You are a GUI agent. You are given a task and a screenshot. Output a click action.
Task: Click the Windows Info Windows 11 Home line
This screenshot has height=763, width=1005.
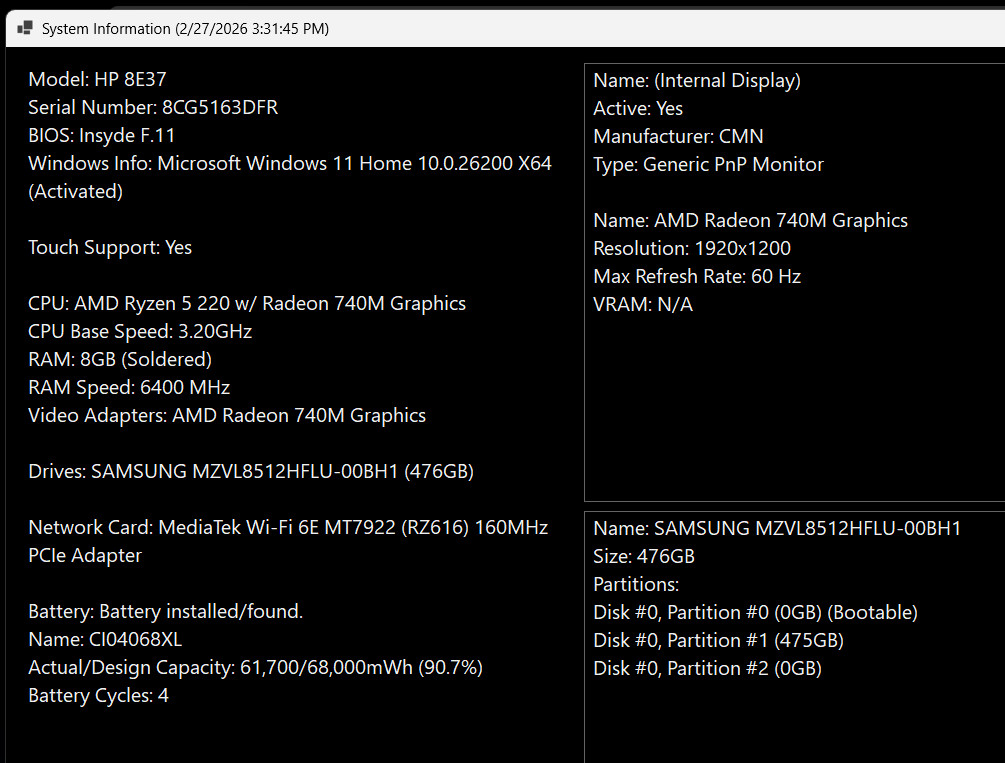(290, 164)
